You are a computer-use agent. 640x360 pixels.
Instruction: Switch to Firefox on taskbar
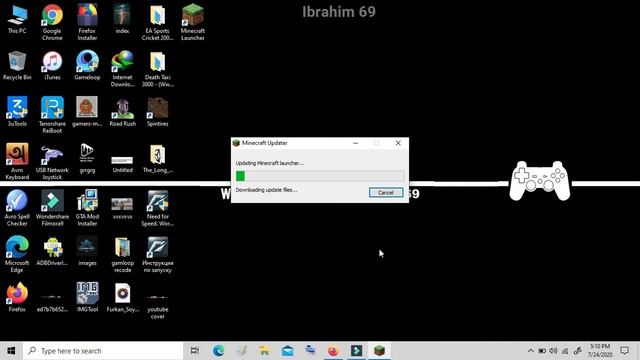point(333,351)
